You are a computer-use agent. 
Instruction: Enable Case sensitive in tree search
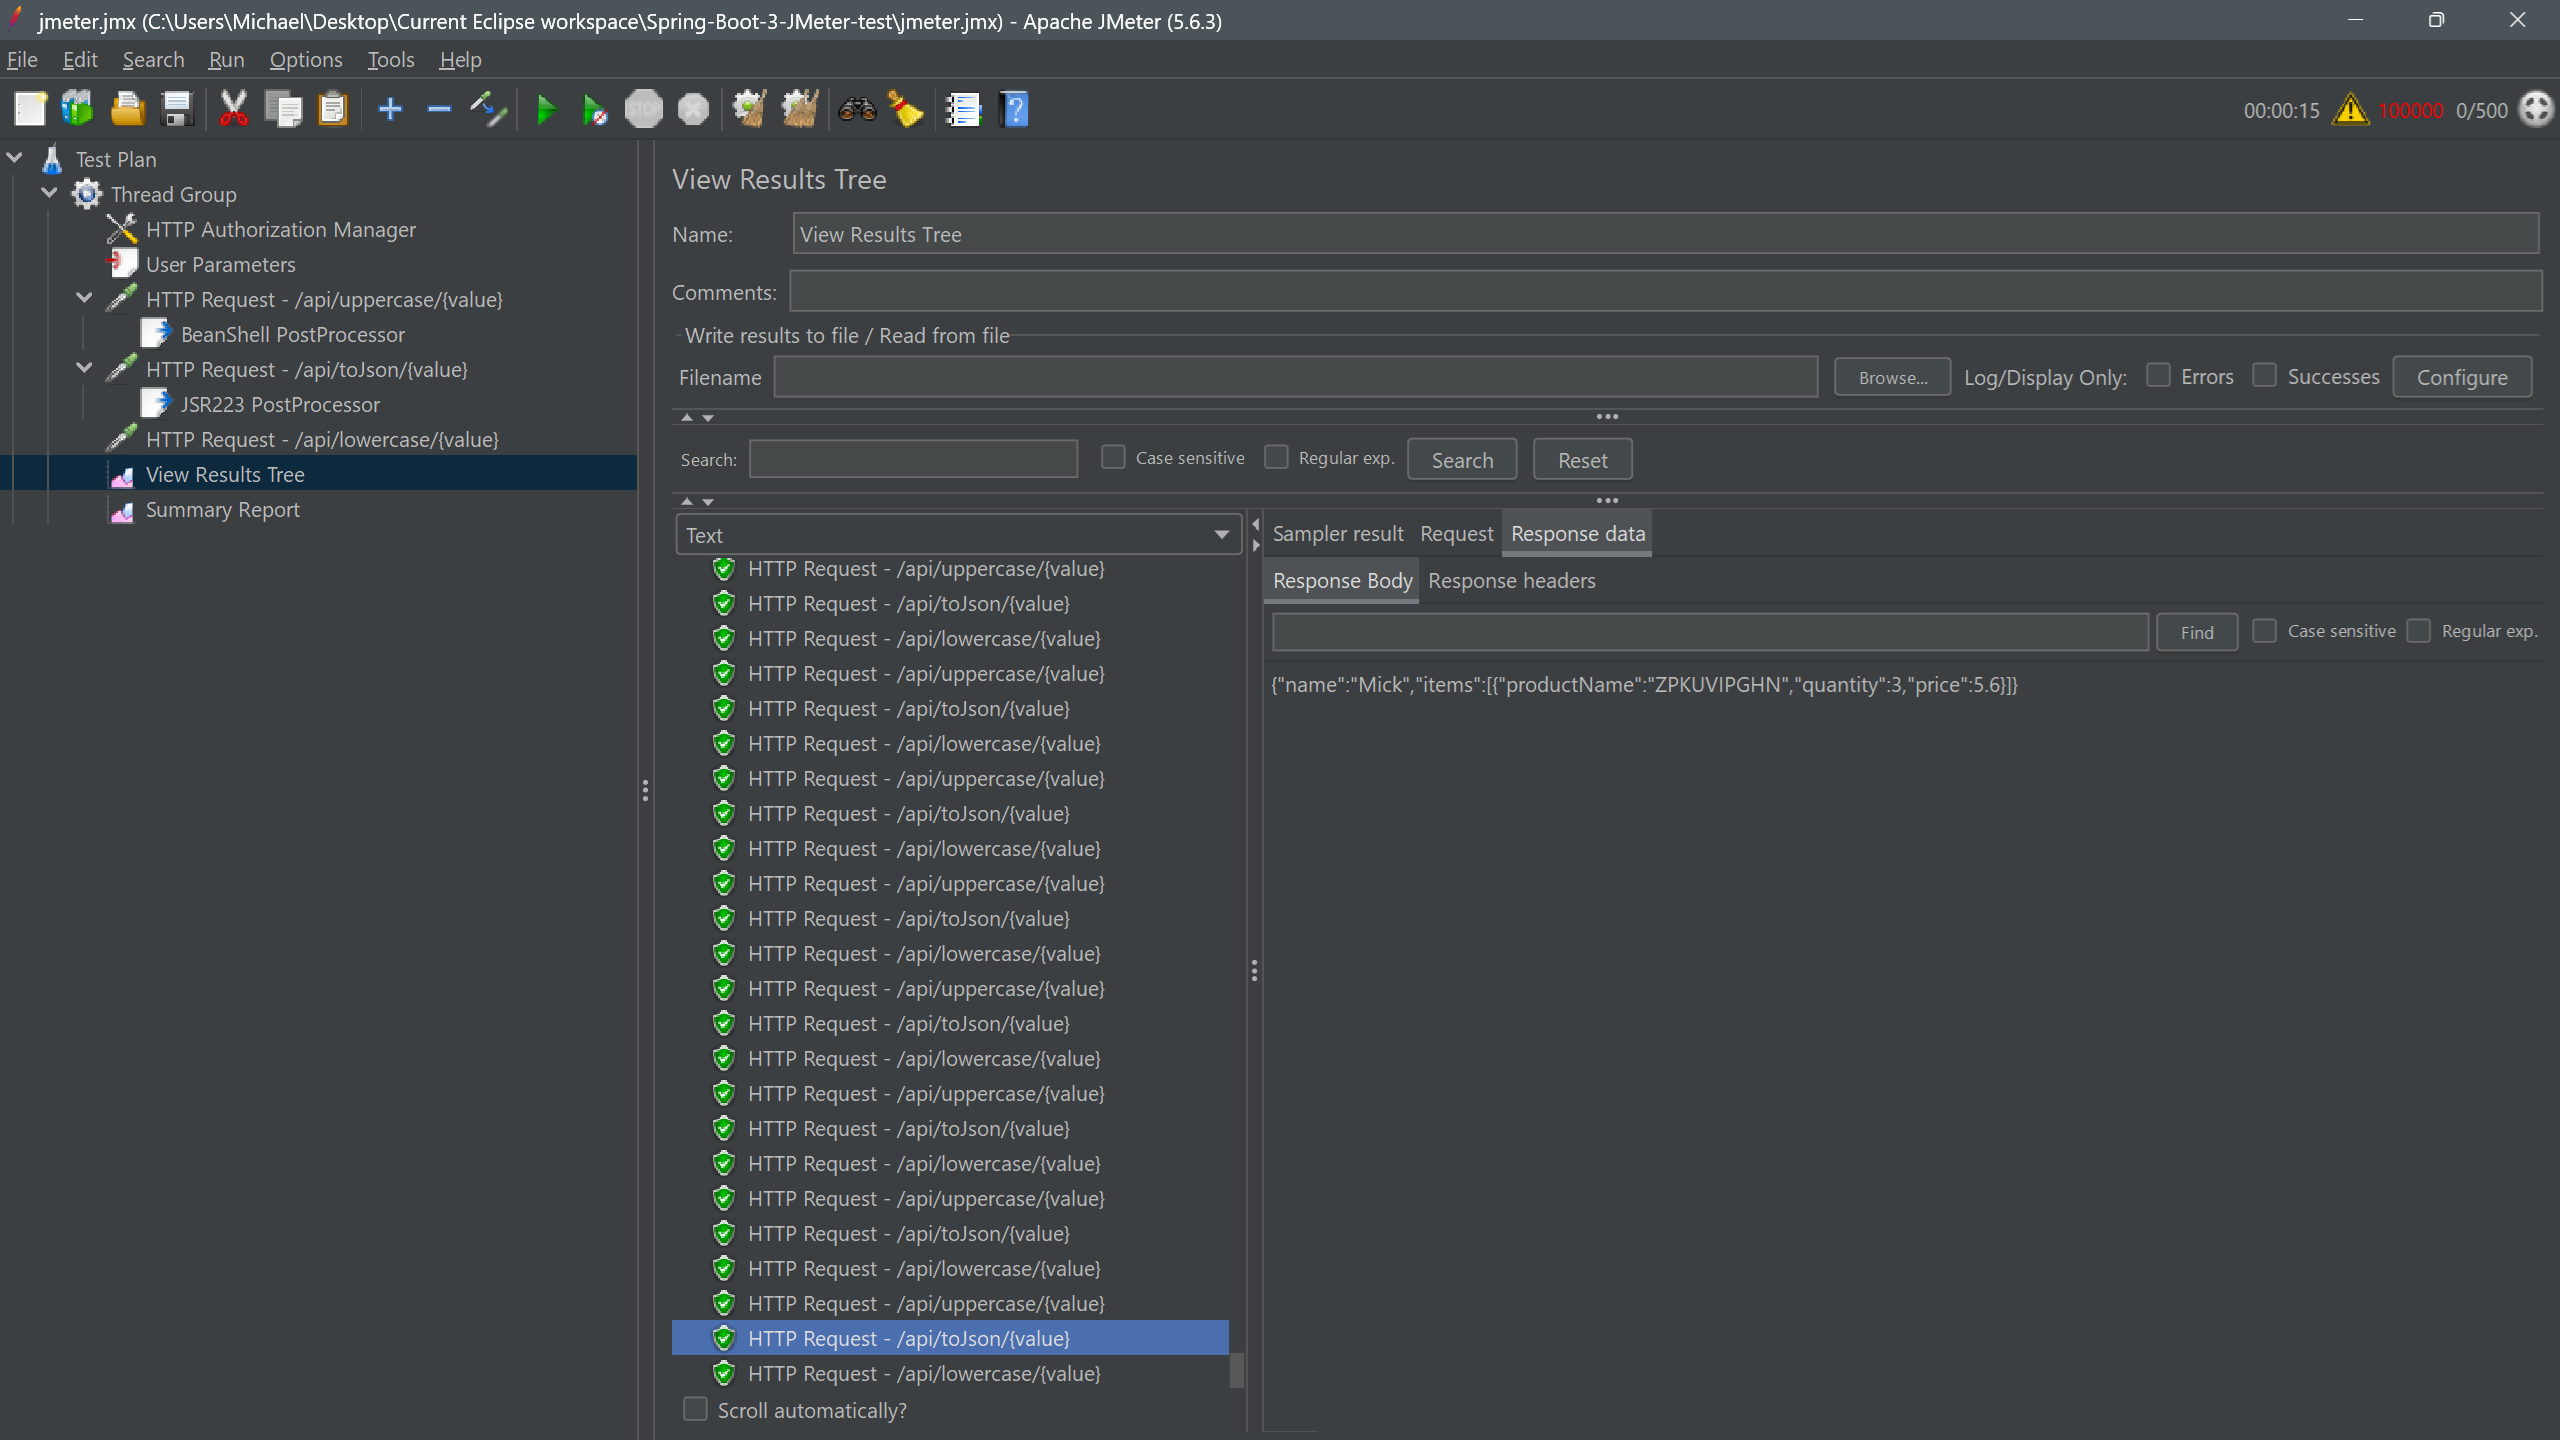1113,457
